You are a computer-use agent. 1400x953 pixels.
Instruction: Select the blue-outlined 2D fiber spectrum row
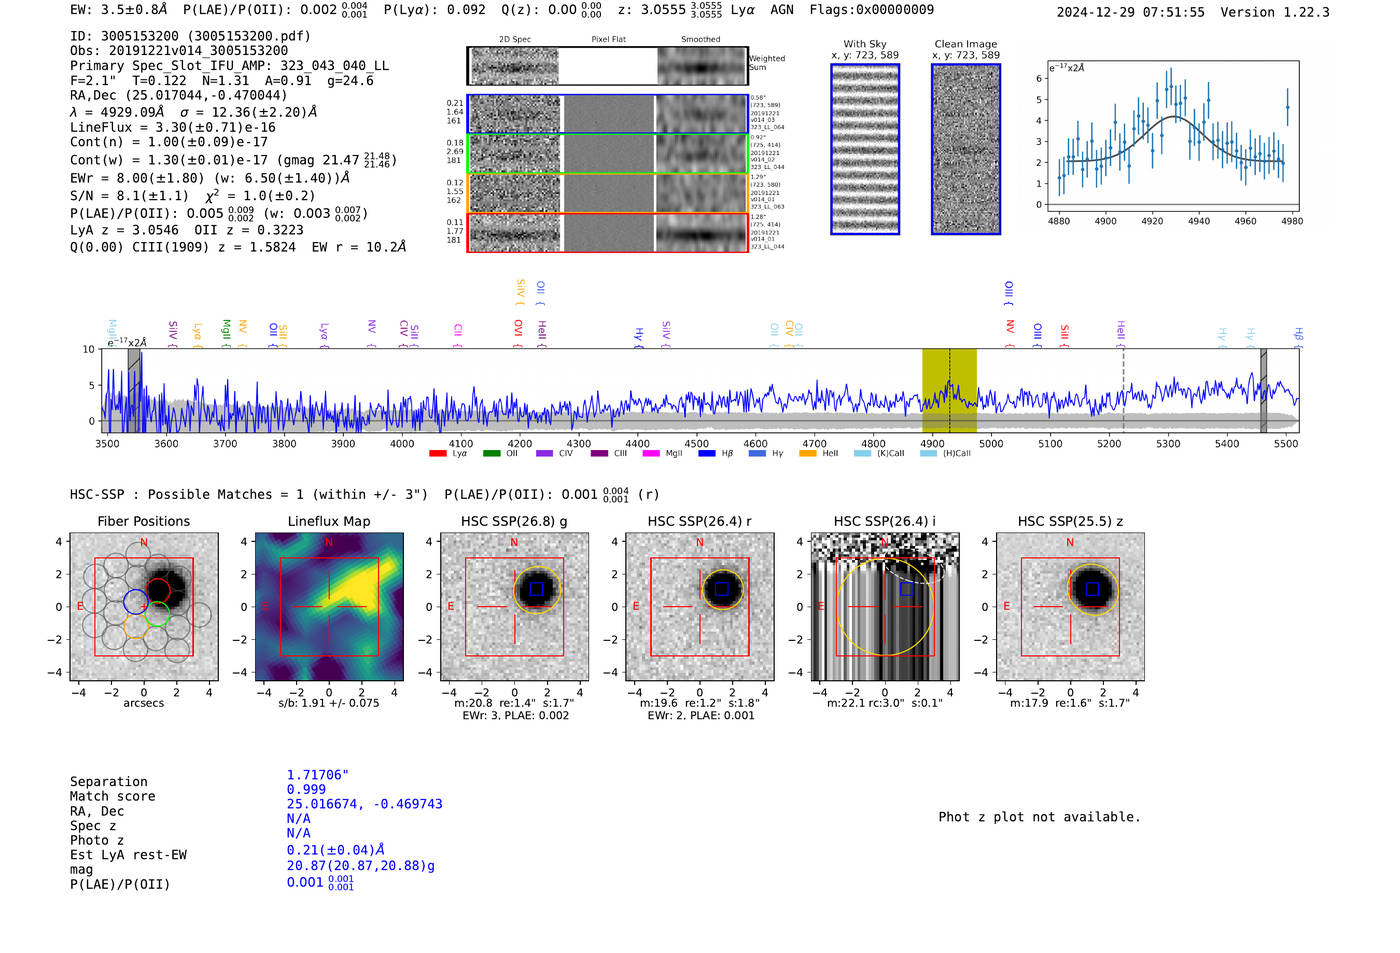(x=608, y=114)
